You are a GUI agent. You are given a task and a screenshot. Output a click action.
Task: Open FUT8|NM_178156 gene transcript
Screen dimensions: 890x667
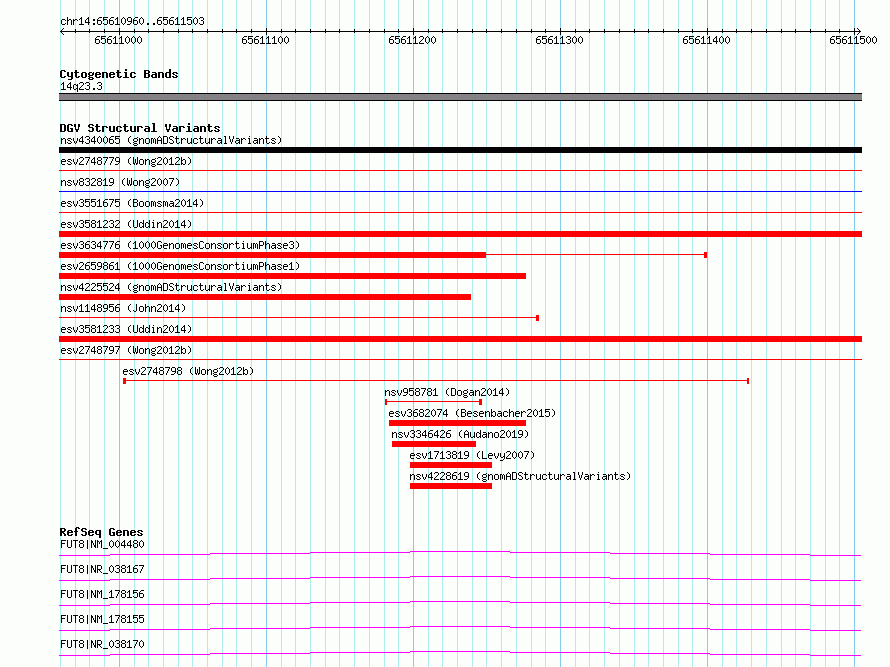point(102,594)
